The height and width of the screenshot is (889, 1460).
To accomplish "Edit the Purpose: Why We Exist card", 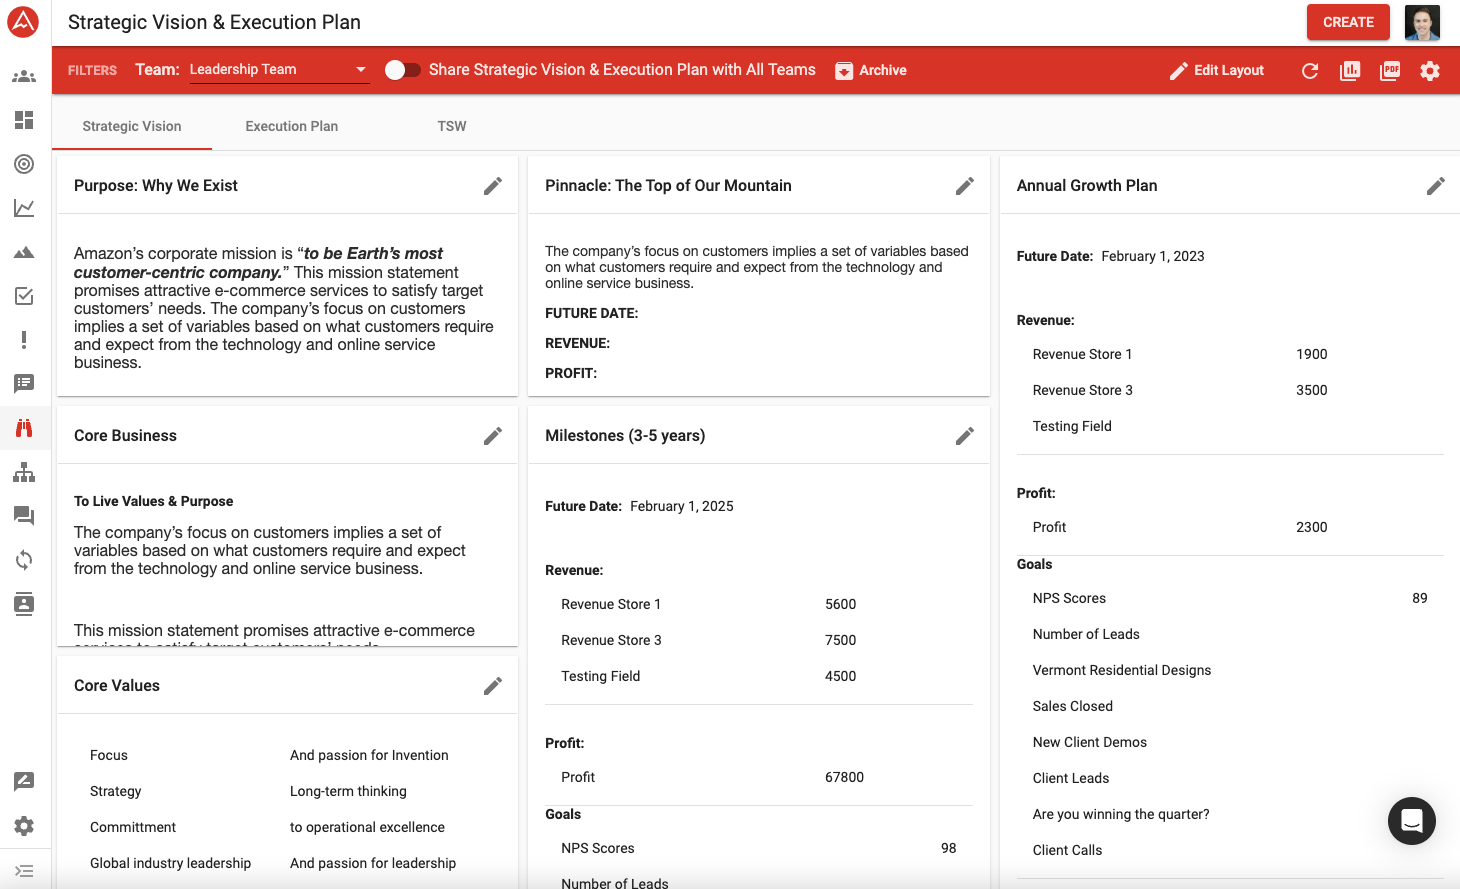I will point(493,186).
